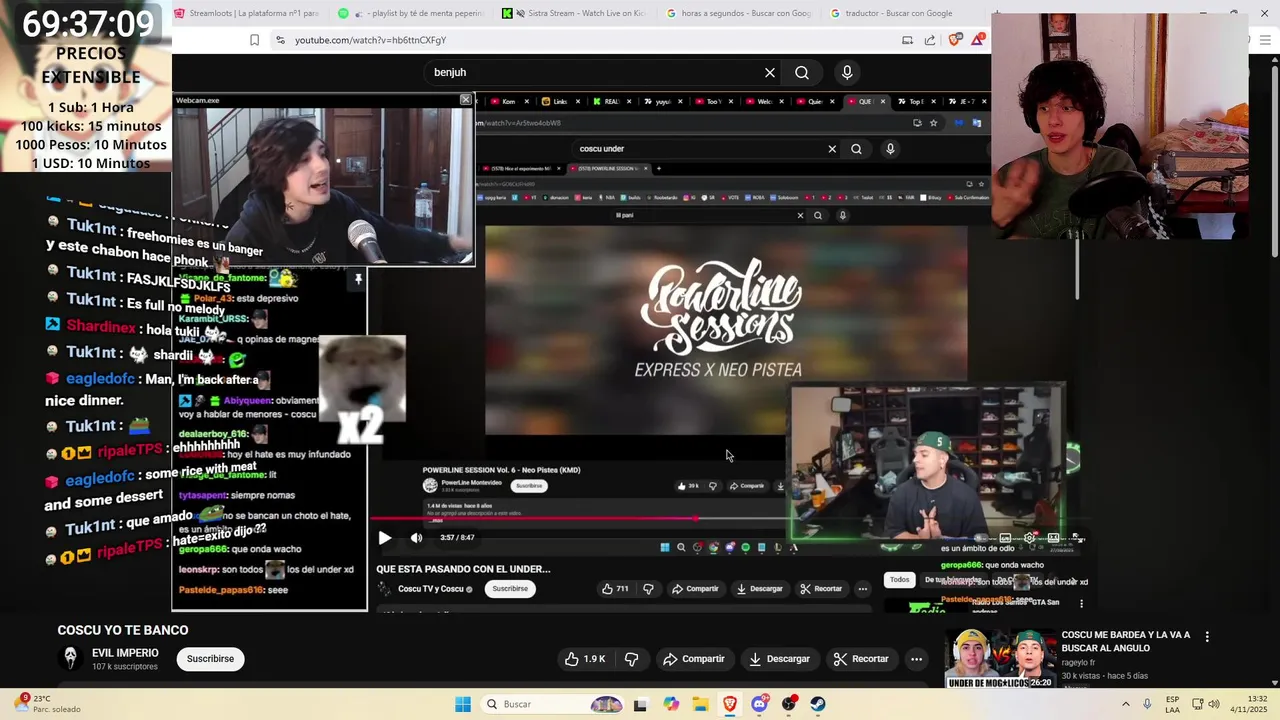Click Suscribirse beside Coscu TV y Coscu
The image size is (1280, 720).
pos(510,589)
